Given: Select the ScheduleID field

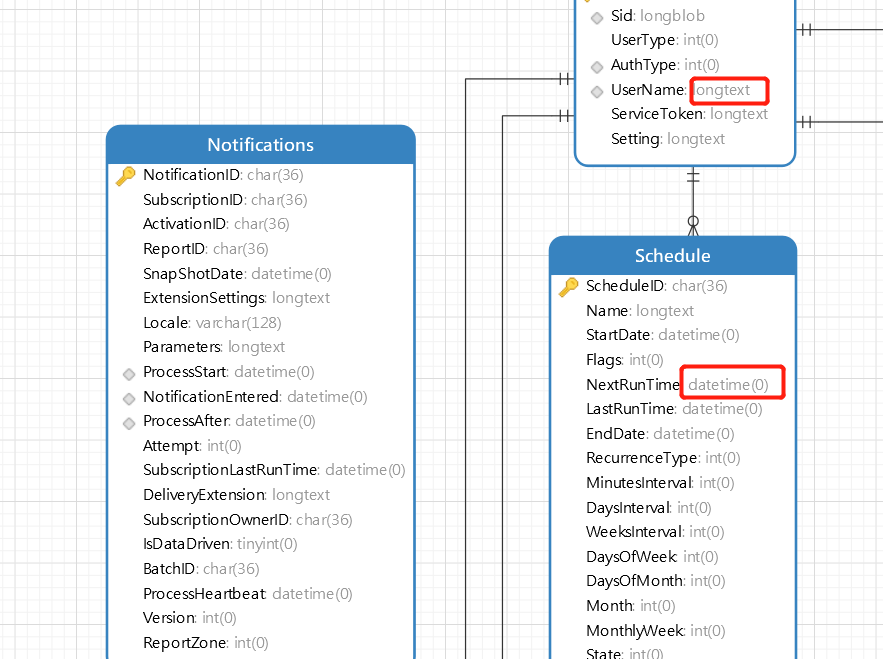Looking at the screenshot, I should coord(657,286).
